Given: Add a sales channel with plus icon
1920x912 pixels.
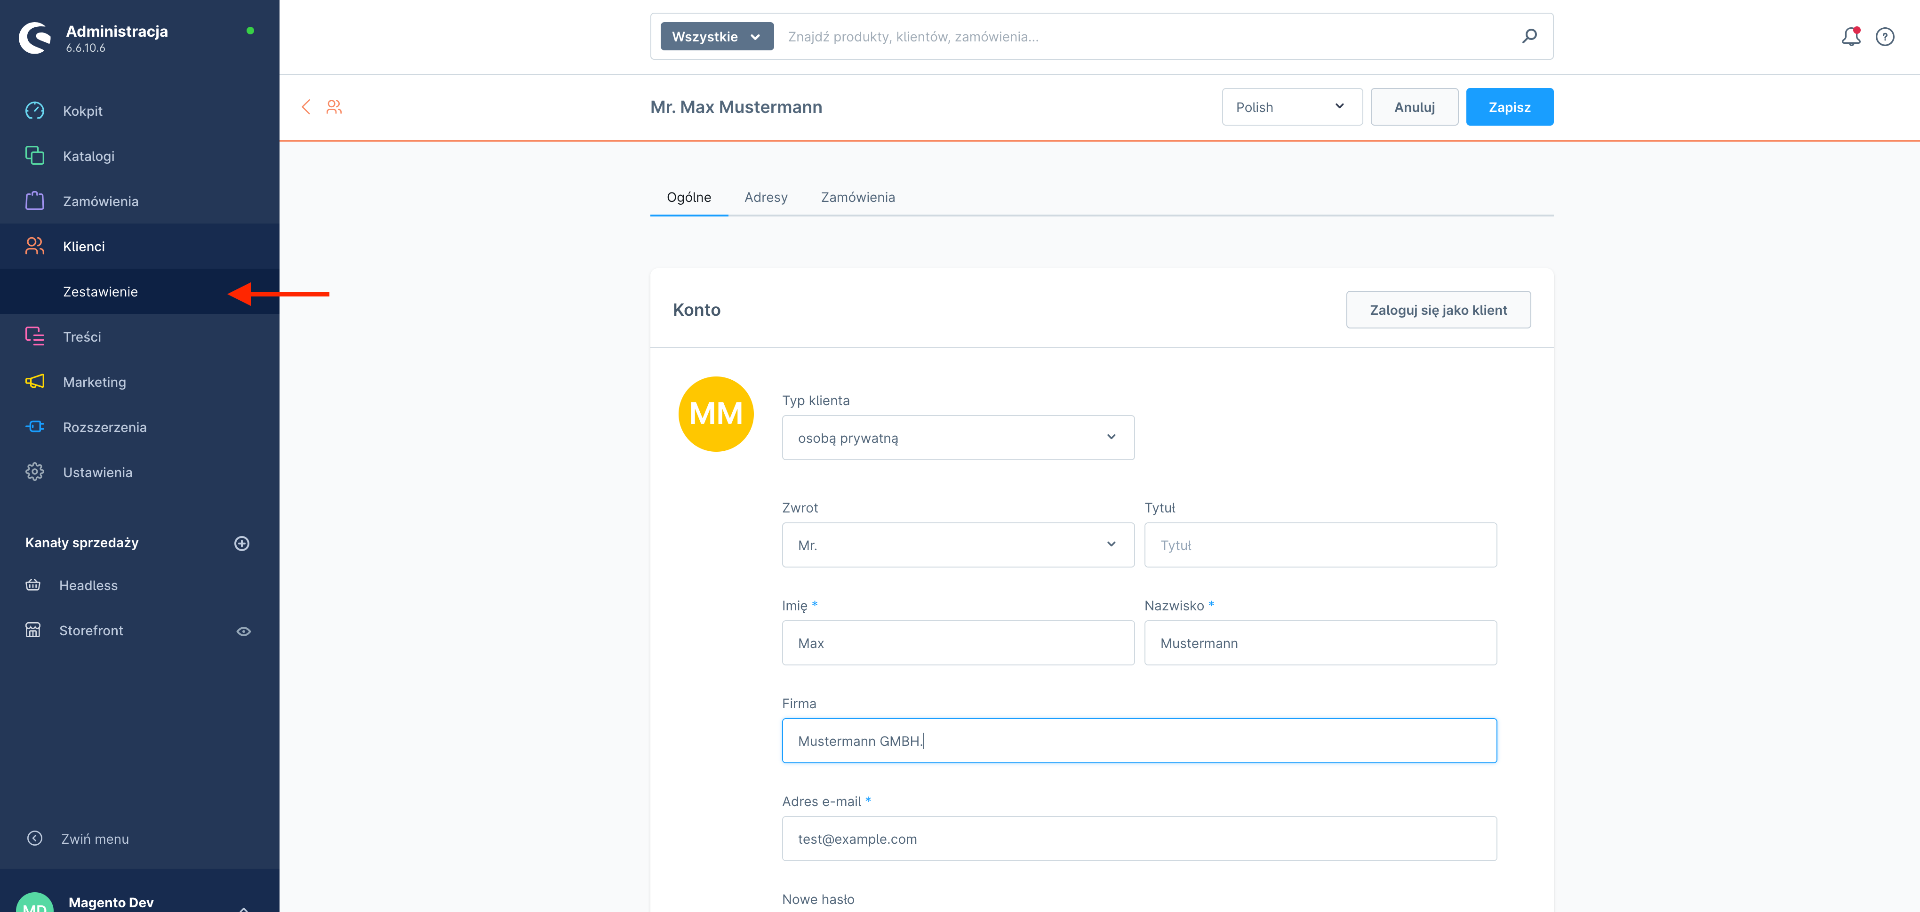Looking at the screenshot, I should click(x=242, y=543).
